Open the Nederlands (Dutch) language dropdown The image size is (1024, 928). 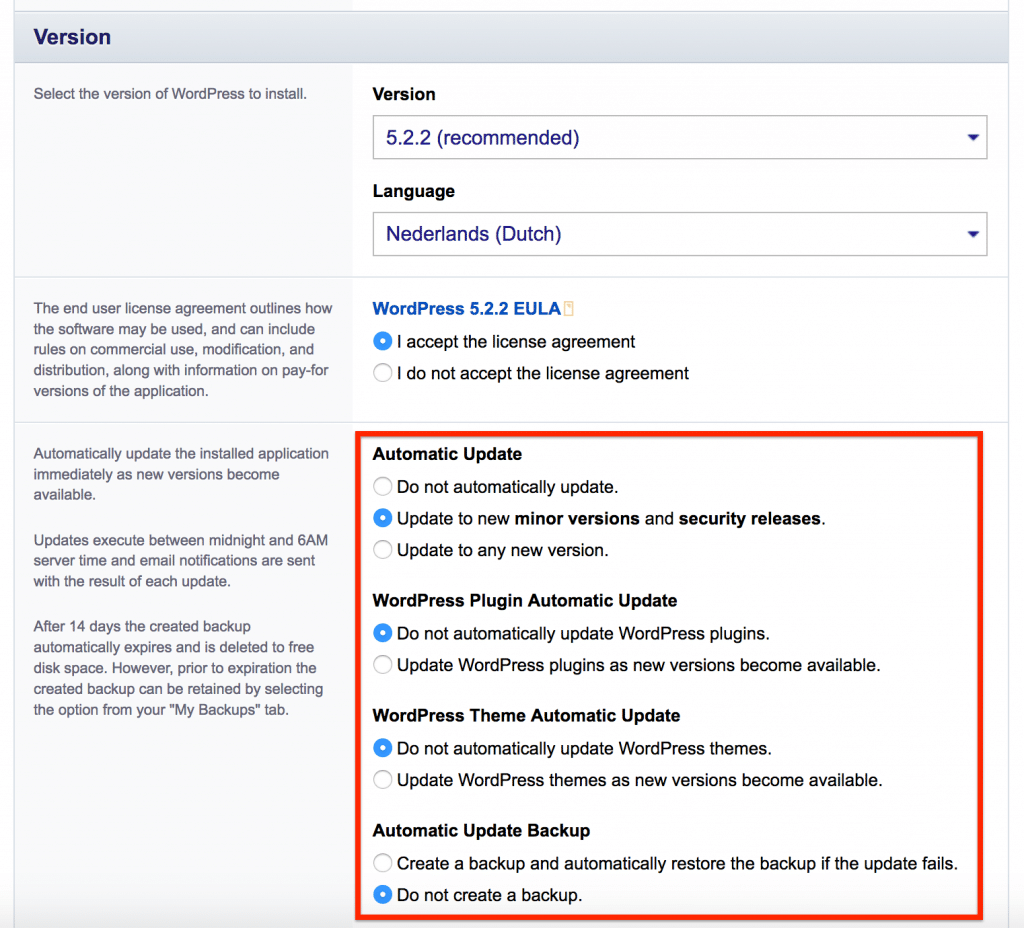(x=660, y=234)
